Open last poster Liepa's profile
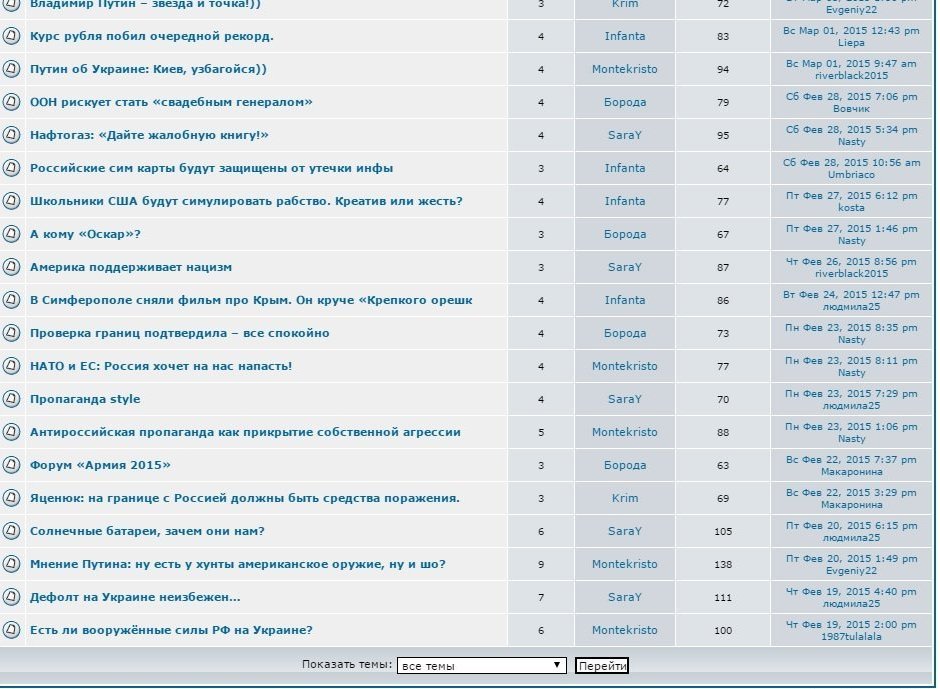The width and height of the screenshot is (940, 689). point(851,43)
